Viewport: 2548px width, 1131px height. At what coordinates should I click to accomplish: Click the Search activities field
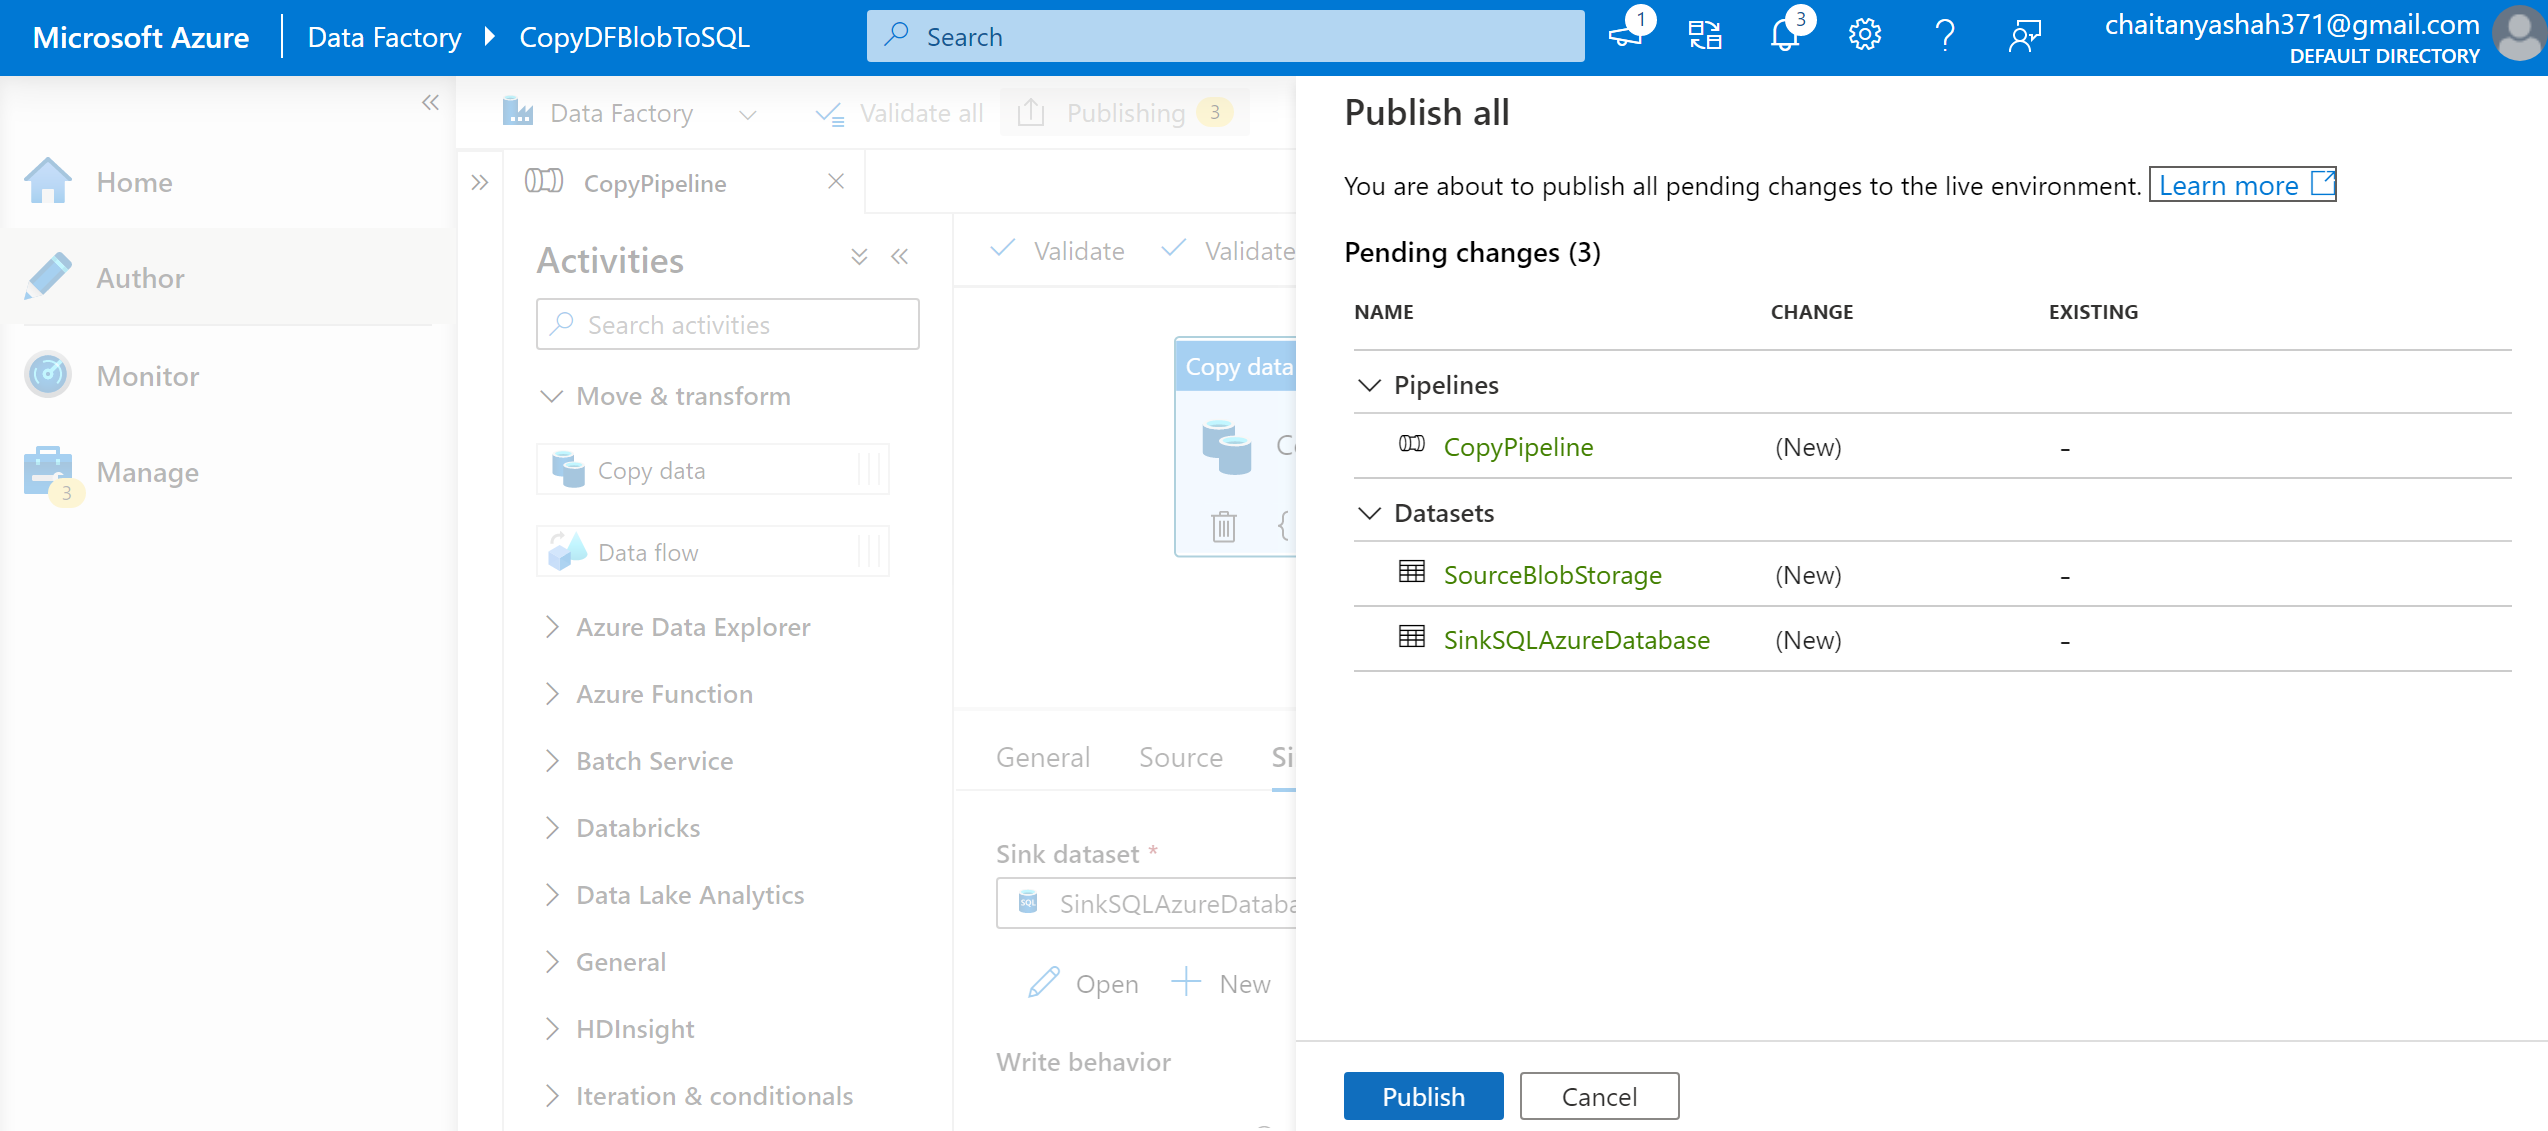727,324
